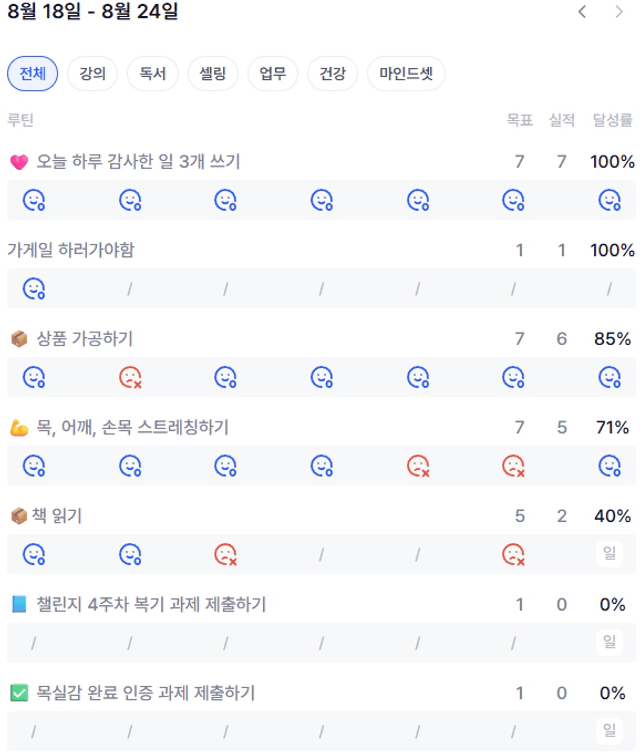The image size is (640, 755).
Task: Open the 책 읽기 routine title
Action: click(57, 516)
